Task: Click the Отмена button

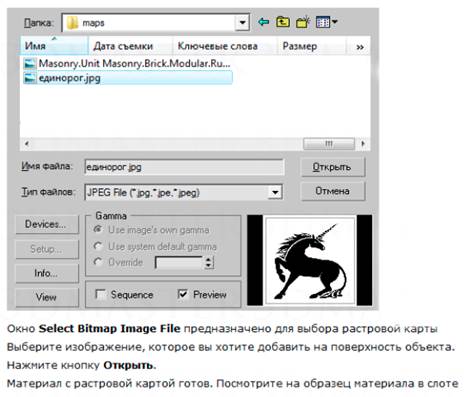Action: point(332,191)
